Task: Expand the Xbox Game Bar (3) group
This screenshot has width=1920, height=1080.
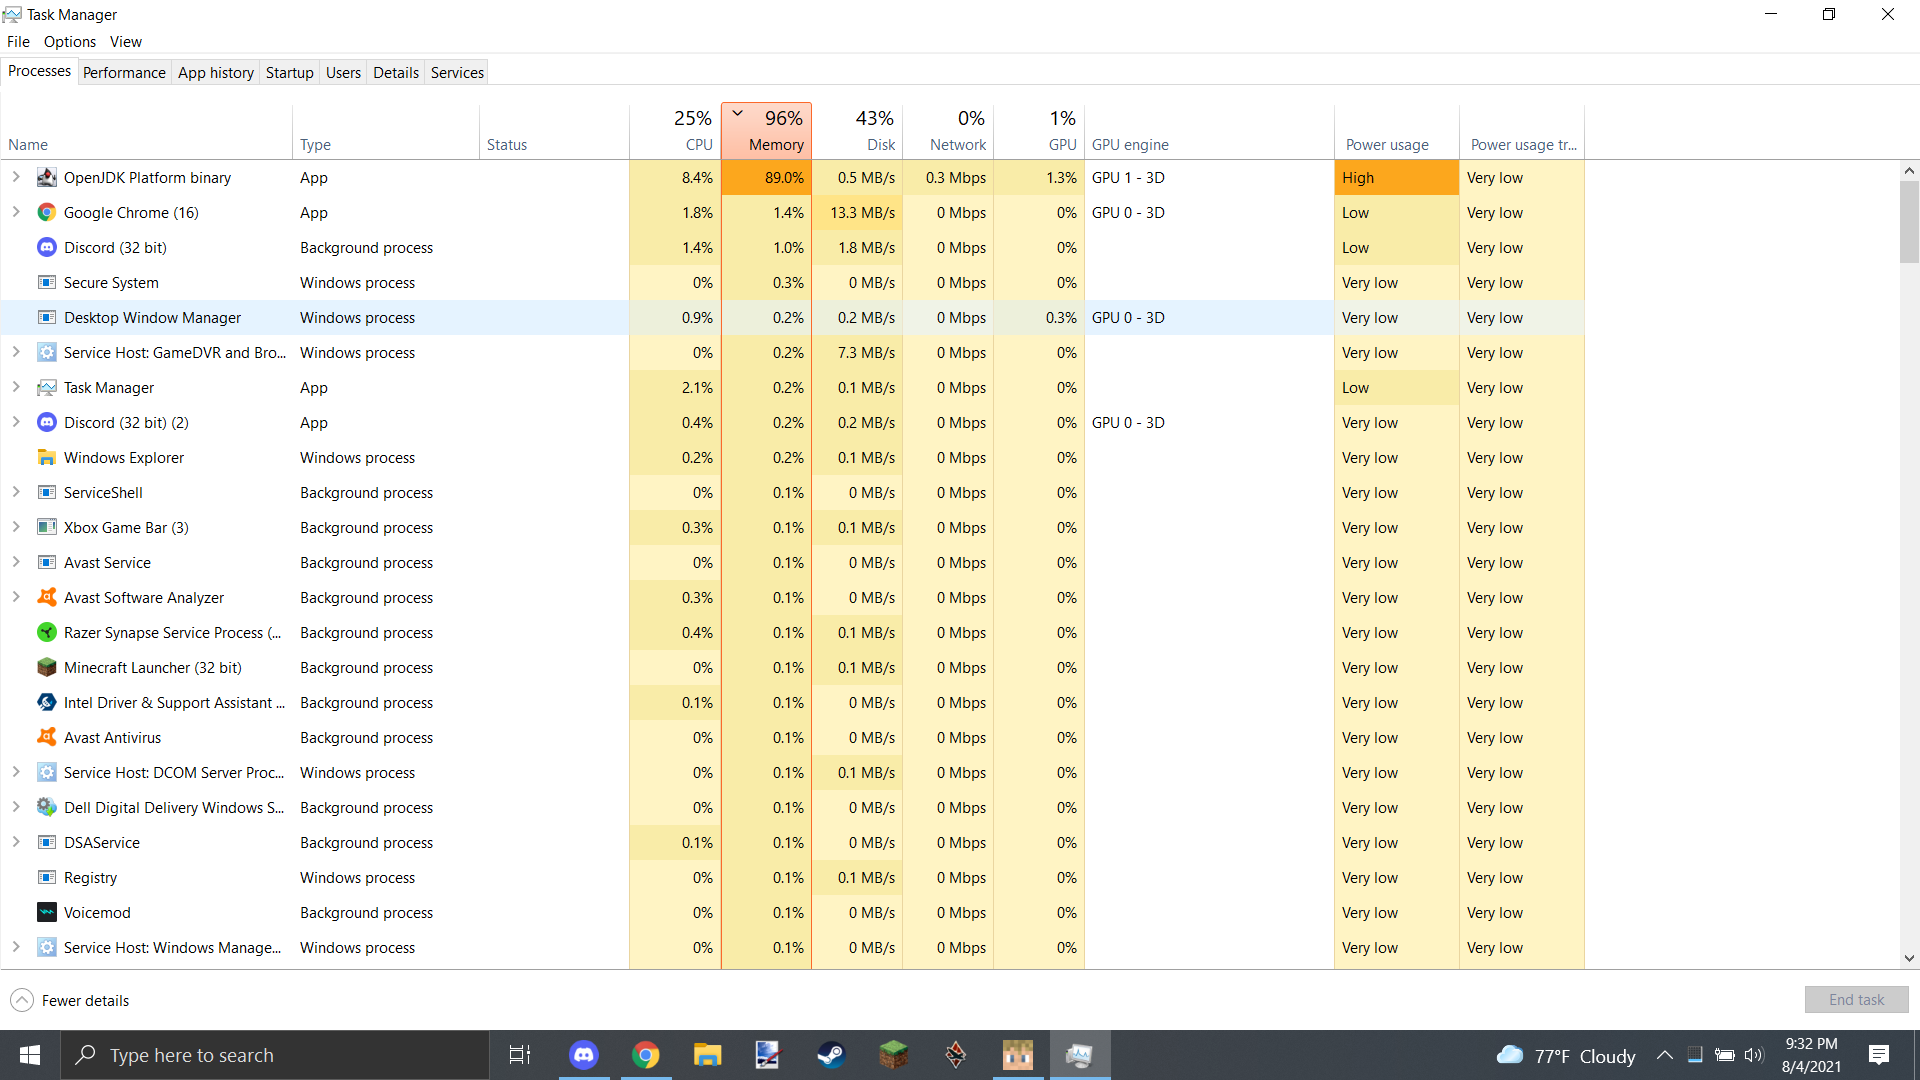Action: [x=16, y=528]
